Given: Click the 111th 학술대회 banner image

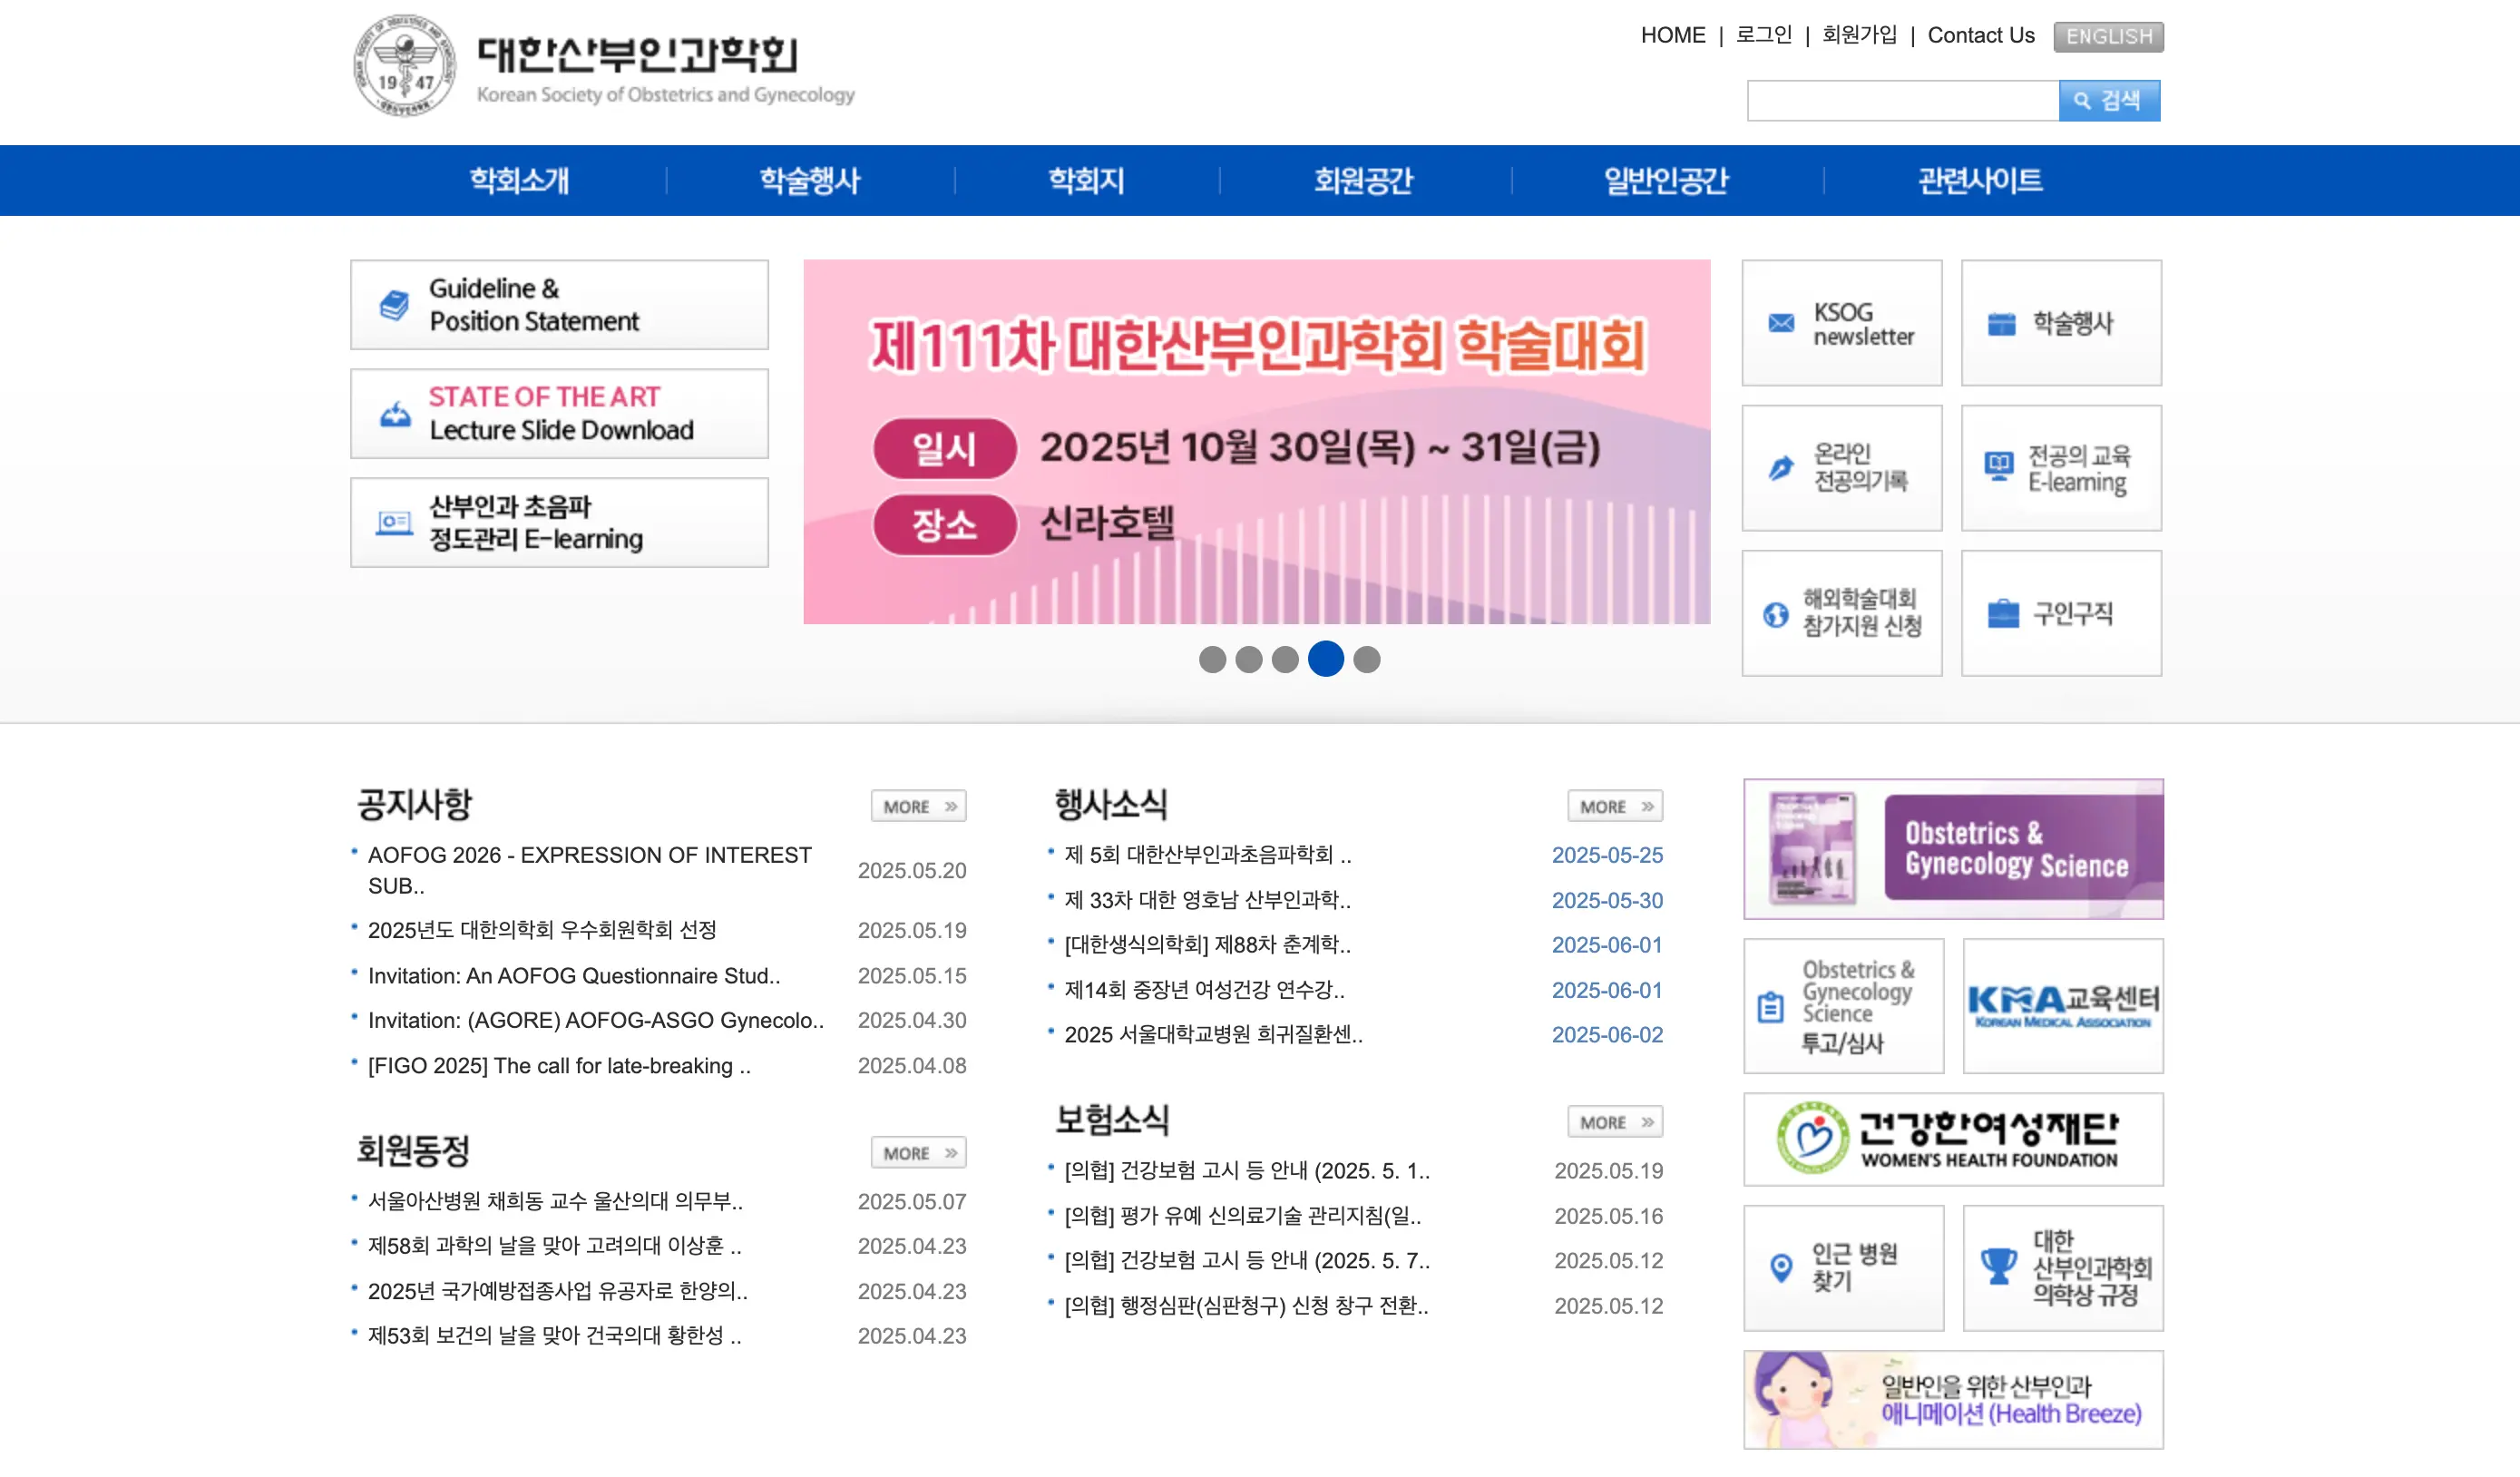Looking at the screenshot, I should [x=1256, y=442].
